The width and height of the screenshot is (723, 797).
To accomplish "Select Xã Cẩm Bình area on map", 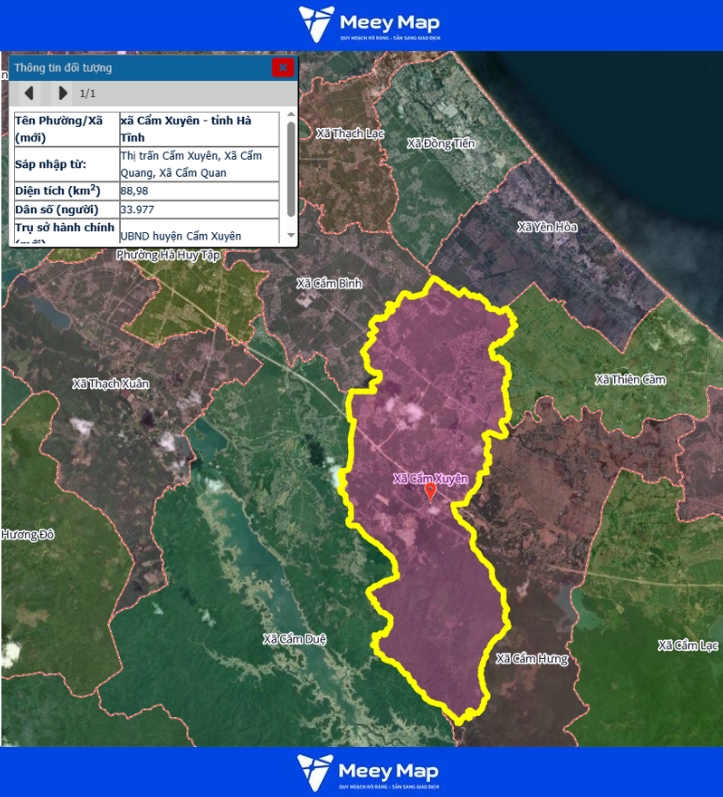I will tap(329, 284).
